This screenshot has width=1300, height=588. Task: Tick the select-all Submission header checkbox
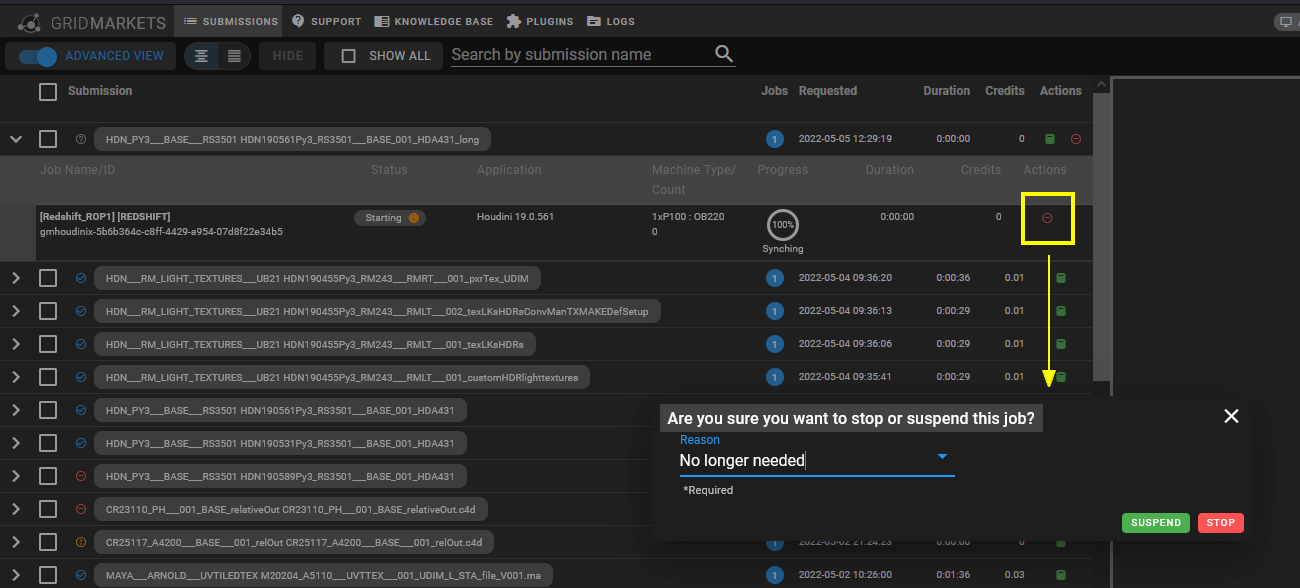tap(48, 92)
